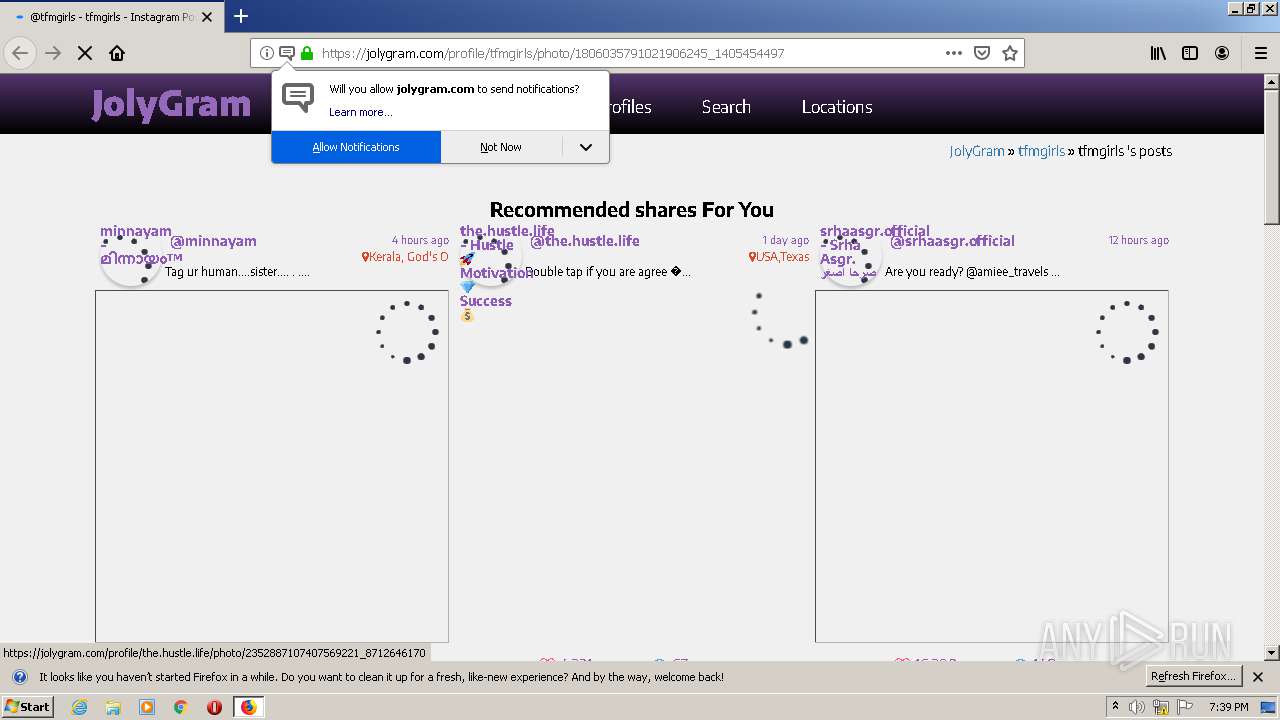This screenshot has width=1280, height=720.
Task: Switch to Firefox taskbar button
Action: pos(248,707)
